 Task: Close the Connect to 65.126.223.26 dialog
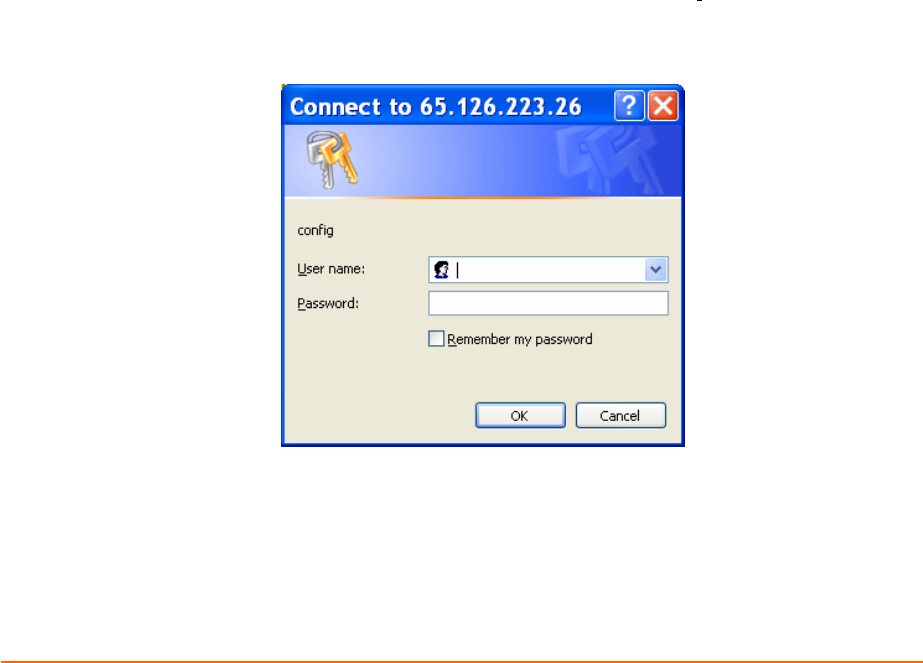663,106
